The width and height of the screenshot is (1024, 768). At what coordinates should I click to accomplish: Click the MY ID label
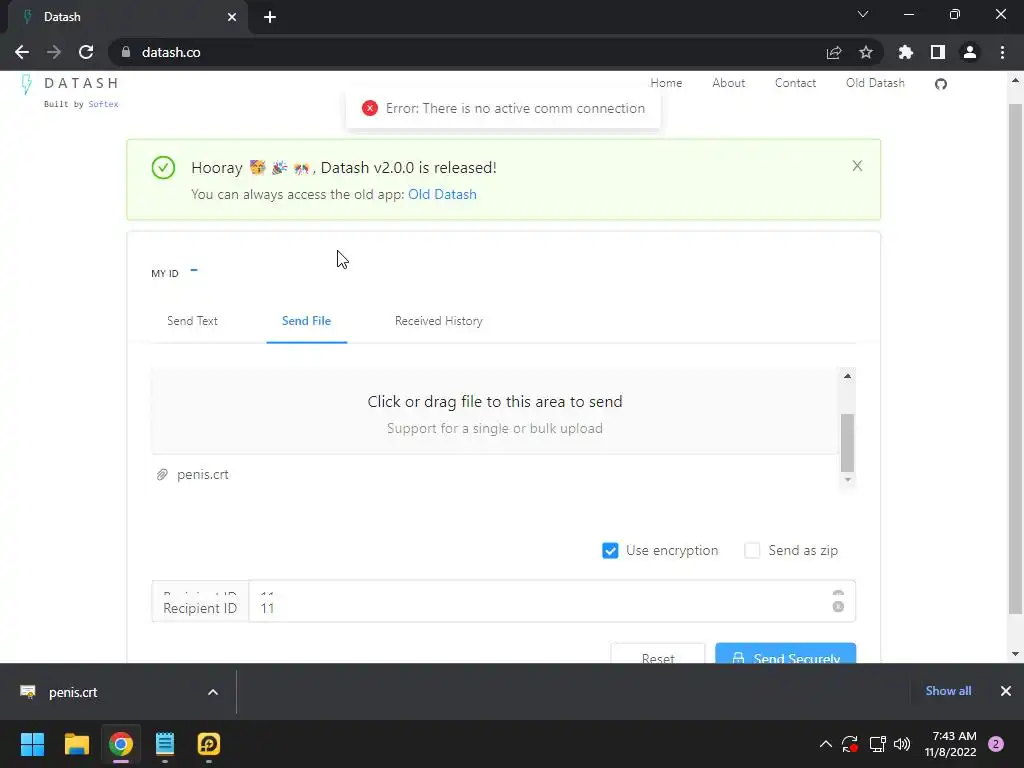pyautogui.click(x=165, y=274)
